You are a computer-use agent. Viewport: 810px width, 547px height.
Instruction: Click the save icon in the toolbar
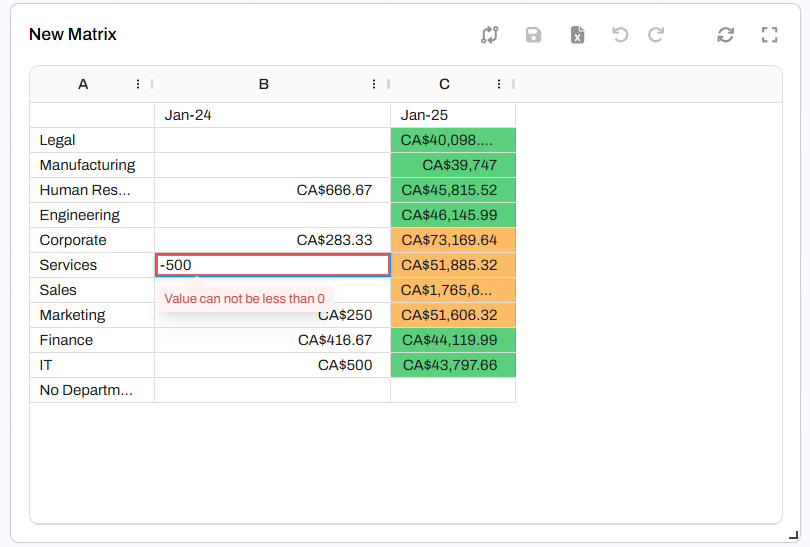click(533, 35)
